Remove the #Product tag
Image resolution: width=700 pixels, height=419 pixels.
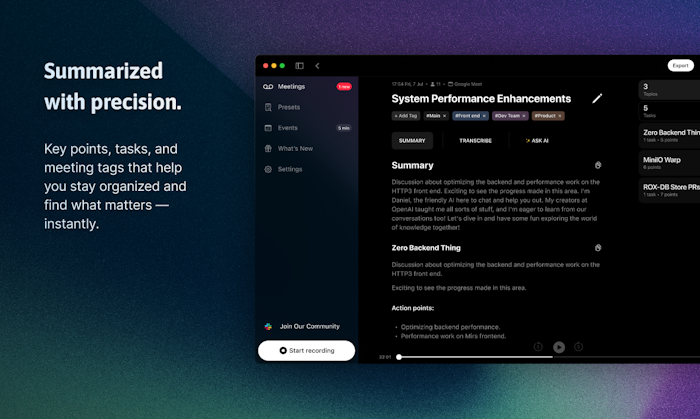(x=559, y=116)
